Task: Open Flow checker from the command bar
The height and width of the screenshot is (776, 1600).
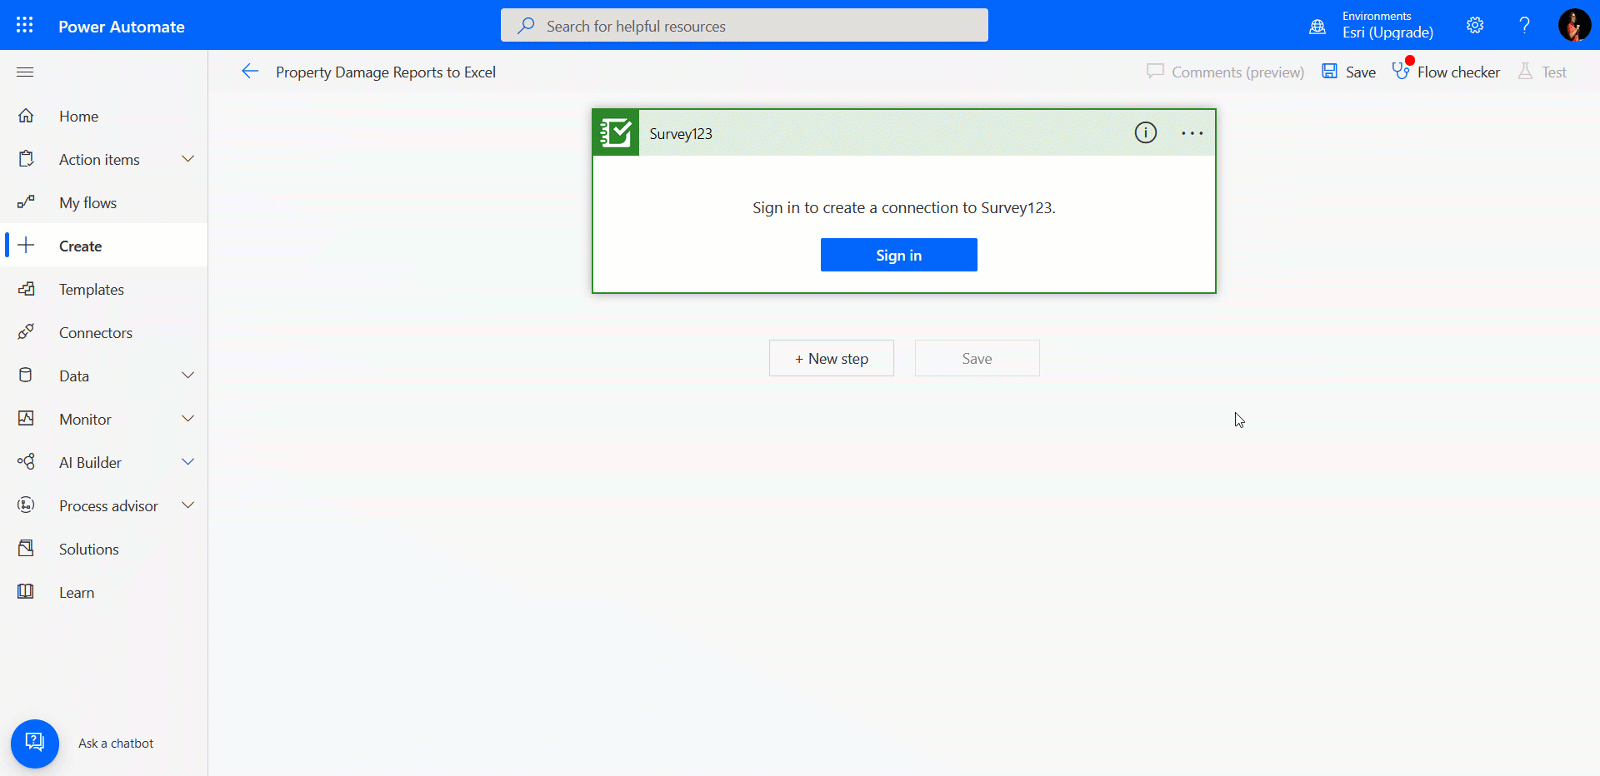Action: 1446,72
